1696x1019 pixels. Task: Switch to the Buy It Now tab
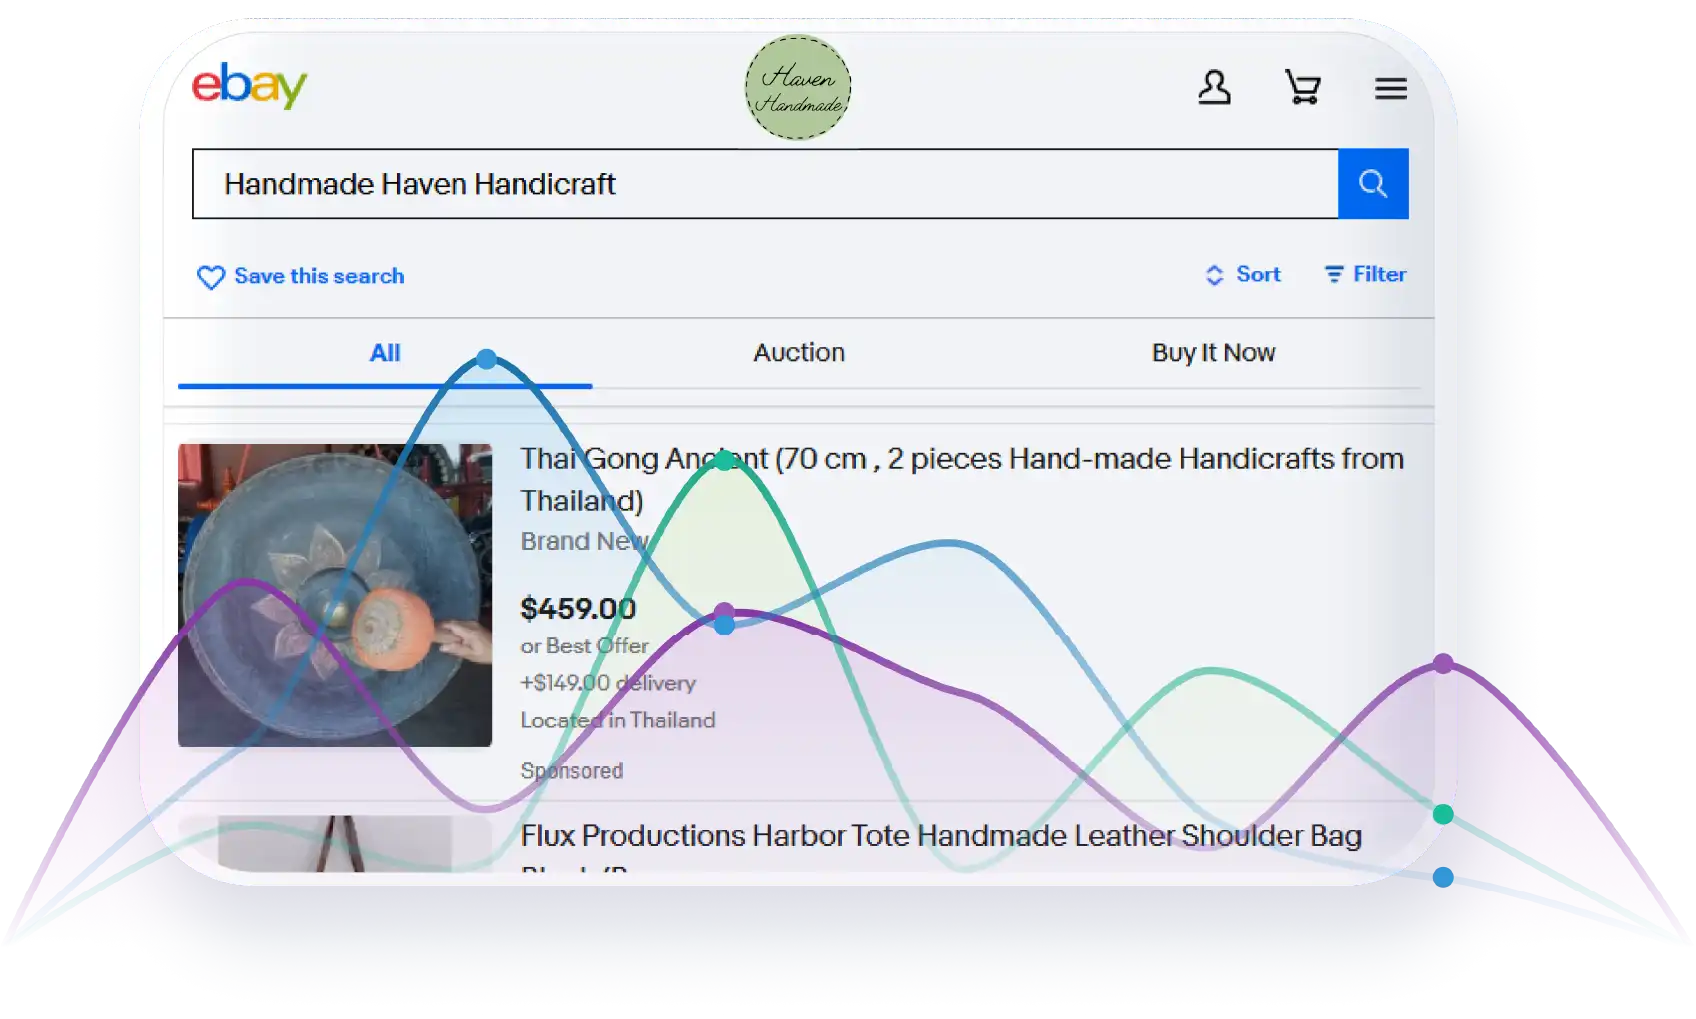(x=1213, y=353)
